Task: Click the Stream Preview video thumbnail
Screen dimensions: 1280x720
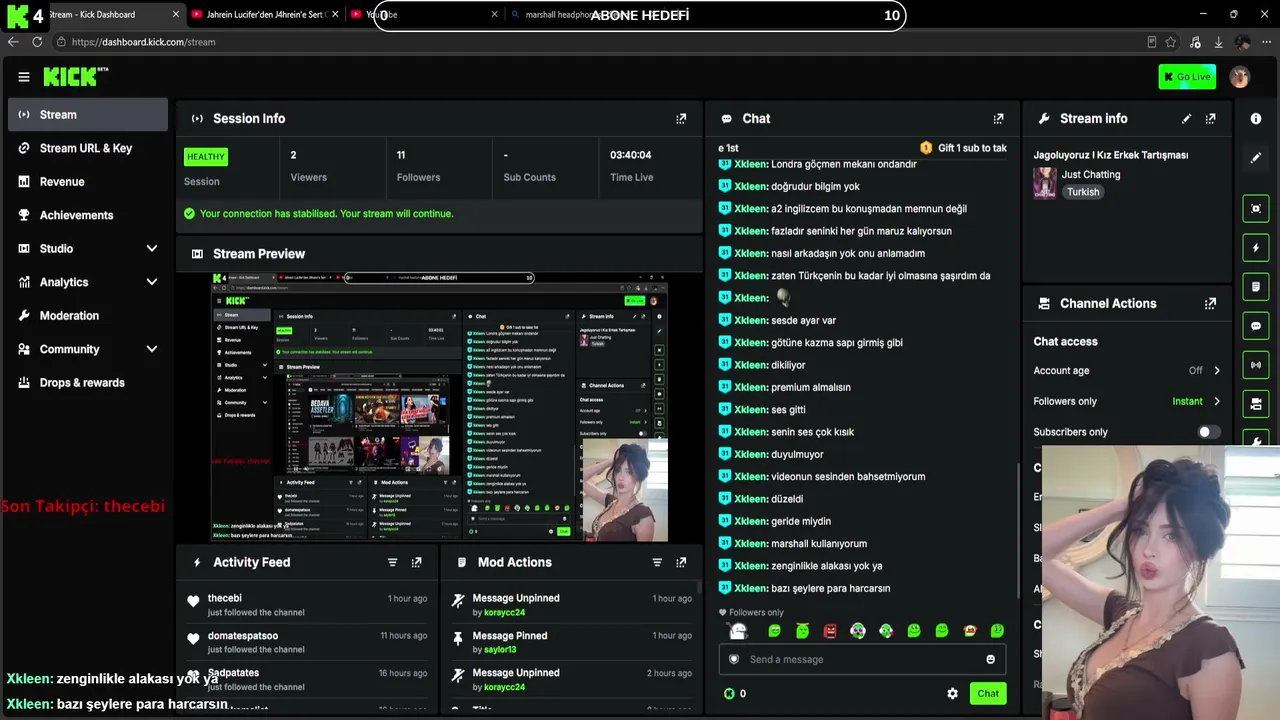Action: [439, 406]
